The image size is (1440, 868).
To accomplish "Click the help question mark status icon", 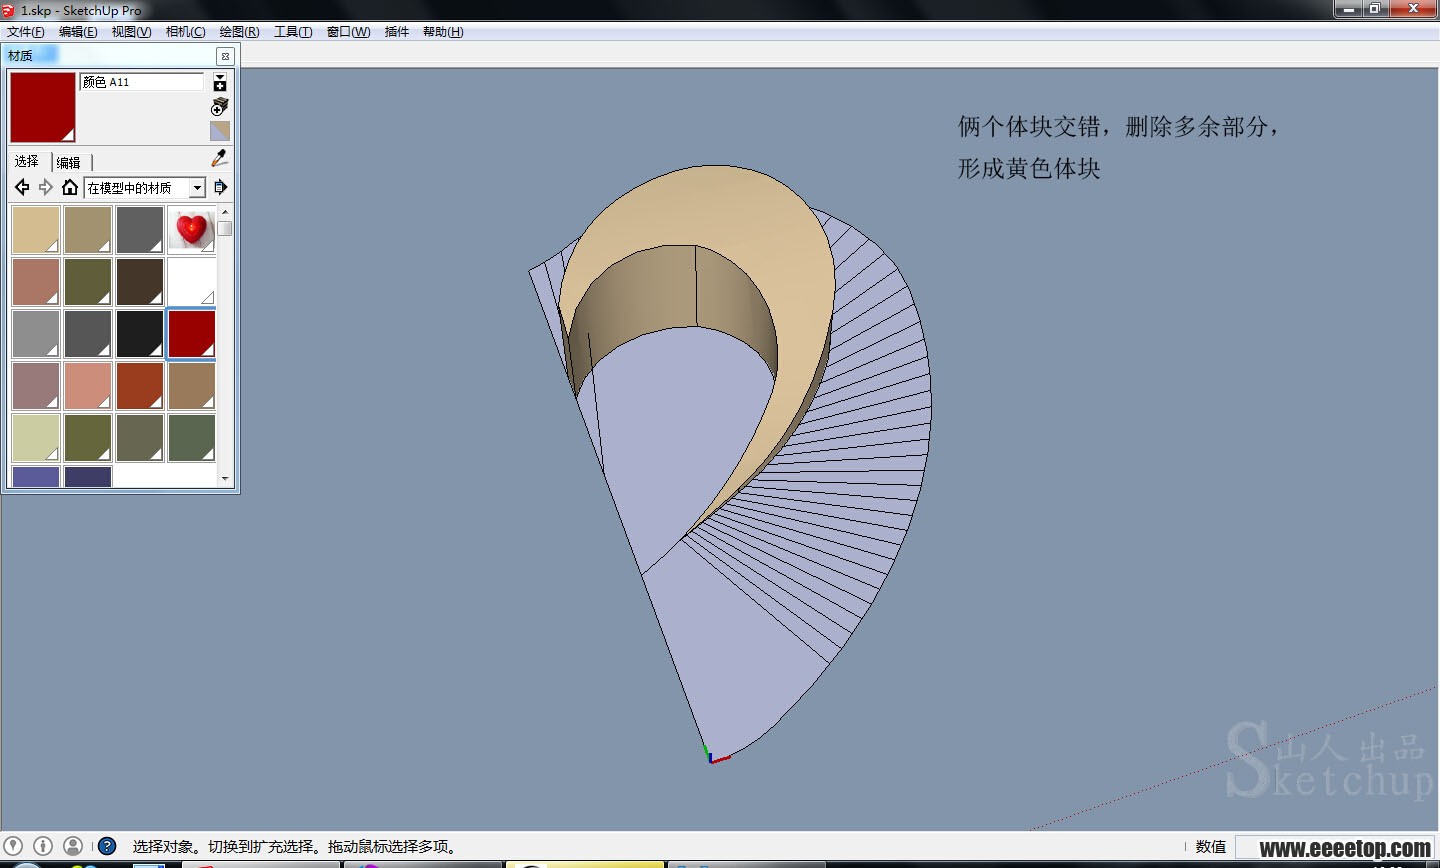I will (107, 846).
